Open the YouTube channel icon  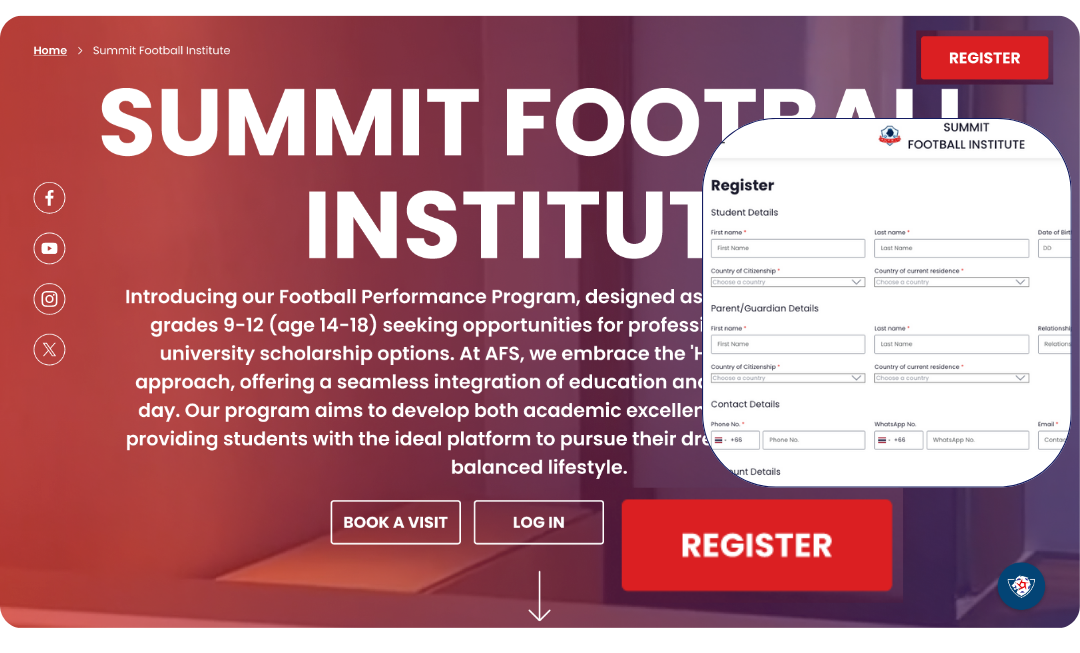[x=49, y=248]
